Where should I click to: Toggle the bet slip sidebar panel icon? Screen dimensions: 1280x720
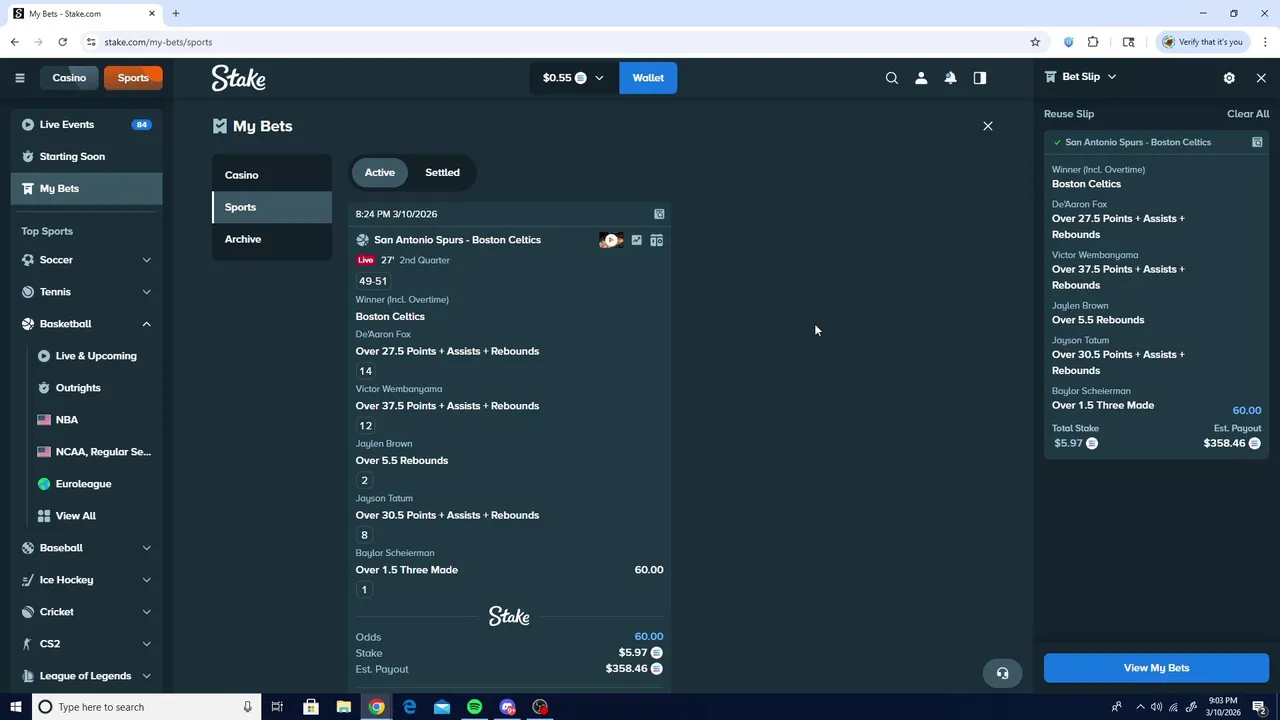[980, 78]
